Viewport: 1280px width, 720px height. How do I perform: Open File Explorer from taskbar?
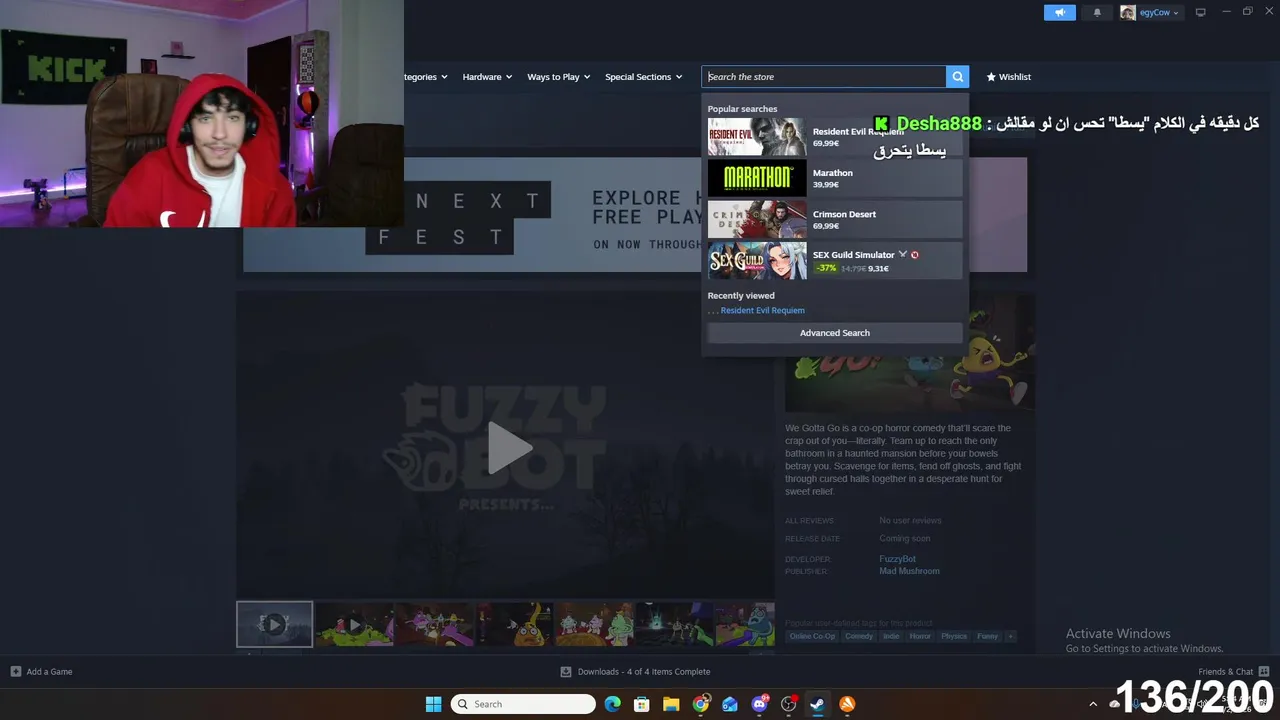tap(671, 704)
